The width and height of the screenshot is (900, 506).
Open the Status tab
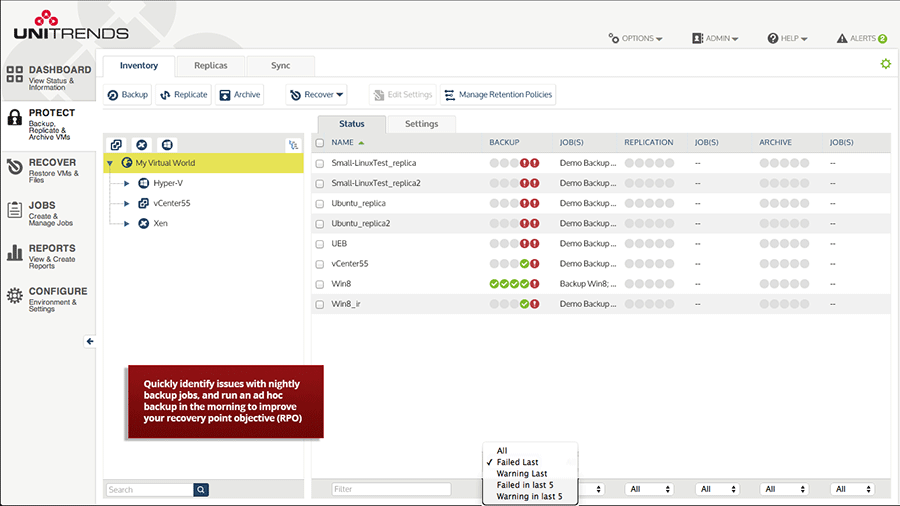pyautogui.click(x=352, y=124)
